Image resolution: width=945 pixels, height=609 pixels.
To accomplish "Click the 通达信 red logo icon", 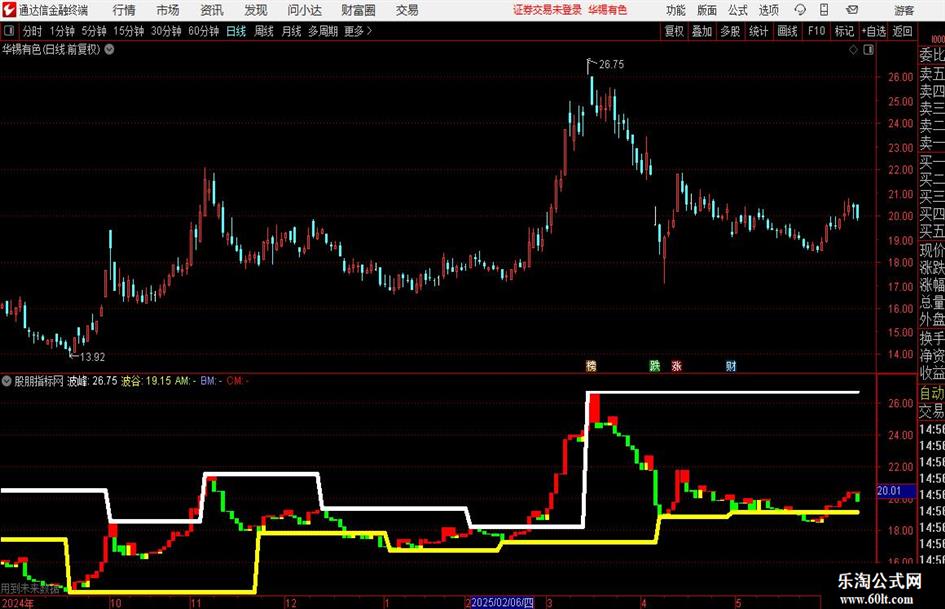I will [x=9, y=10].
